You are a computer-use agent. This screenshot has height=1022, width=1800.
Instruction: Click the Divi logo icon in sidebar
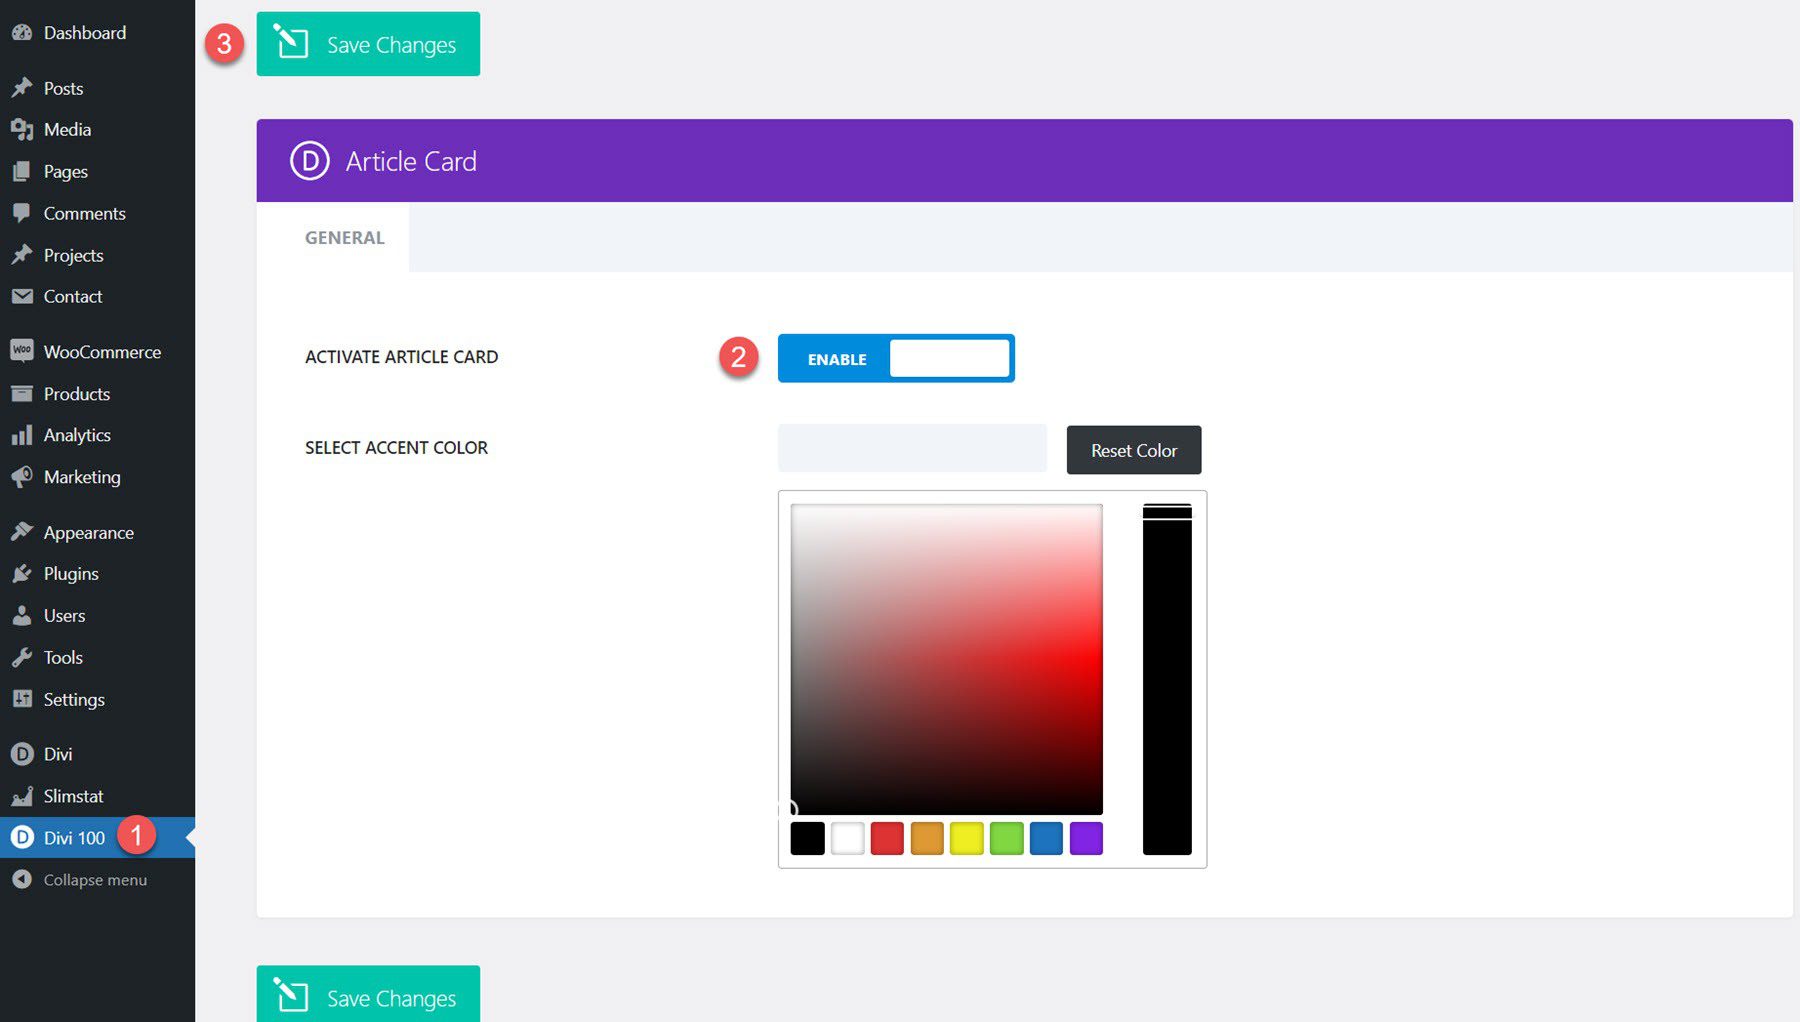22,753
